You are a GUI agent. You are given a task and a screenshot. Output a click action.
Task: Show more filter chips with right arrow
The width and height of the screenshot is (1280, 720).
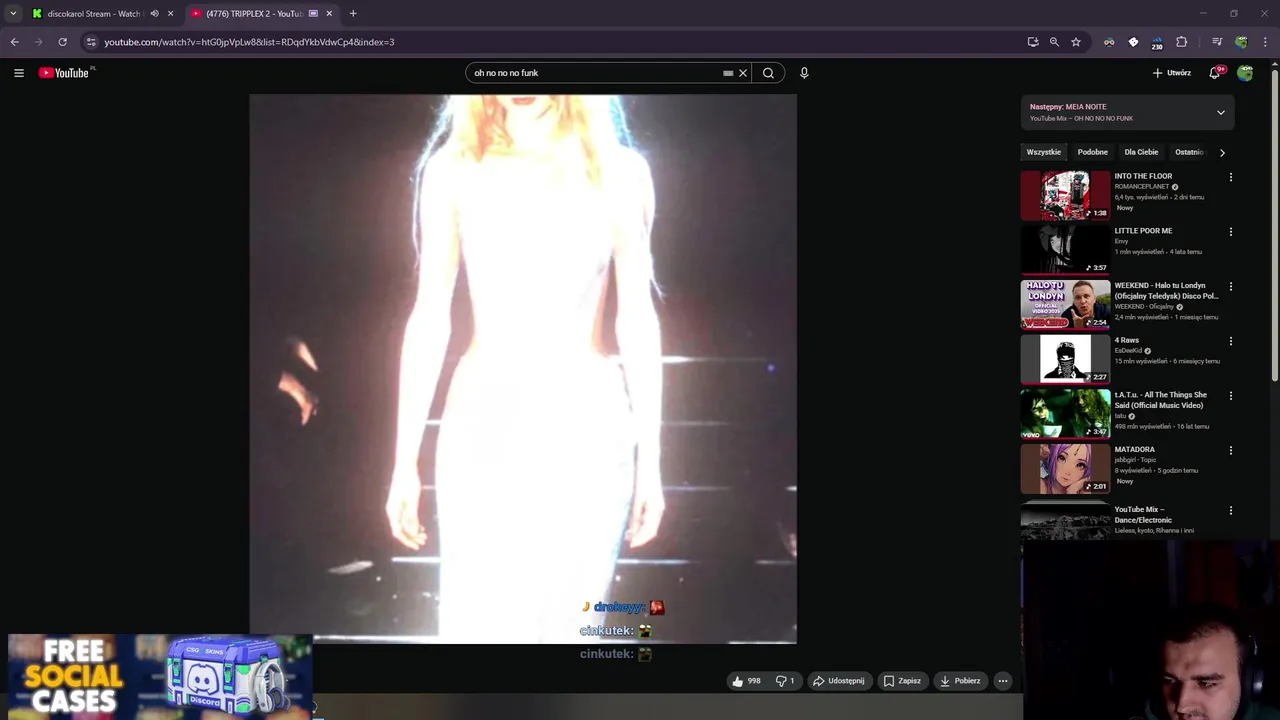point(1222,152)
